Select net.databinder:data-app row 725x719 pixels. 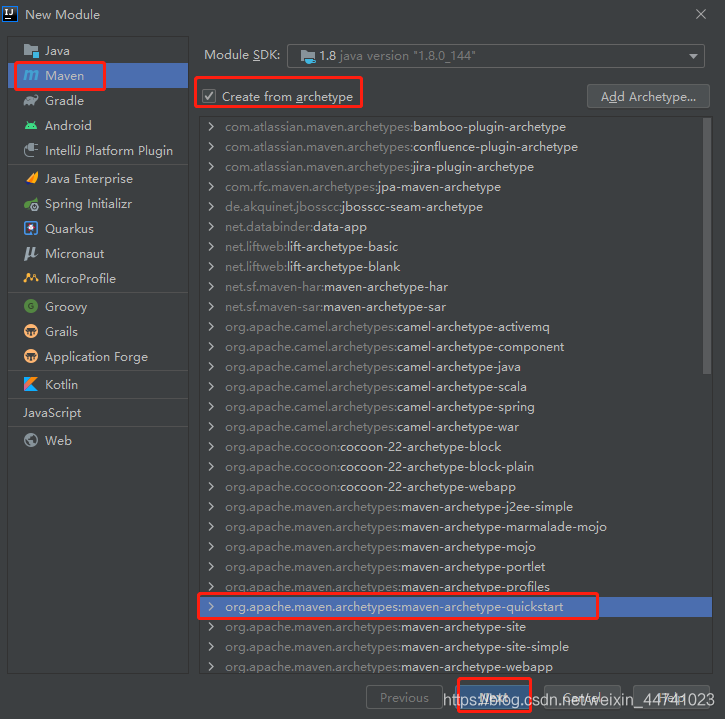coord(455,227)
